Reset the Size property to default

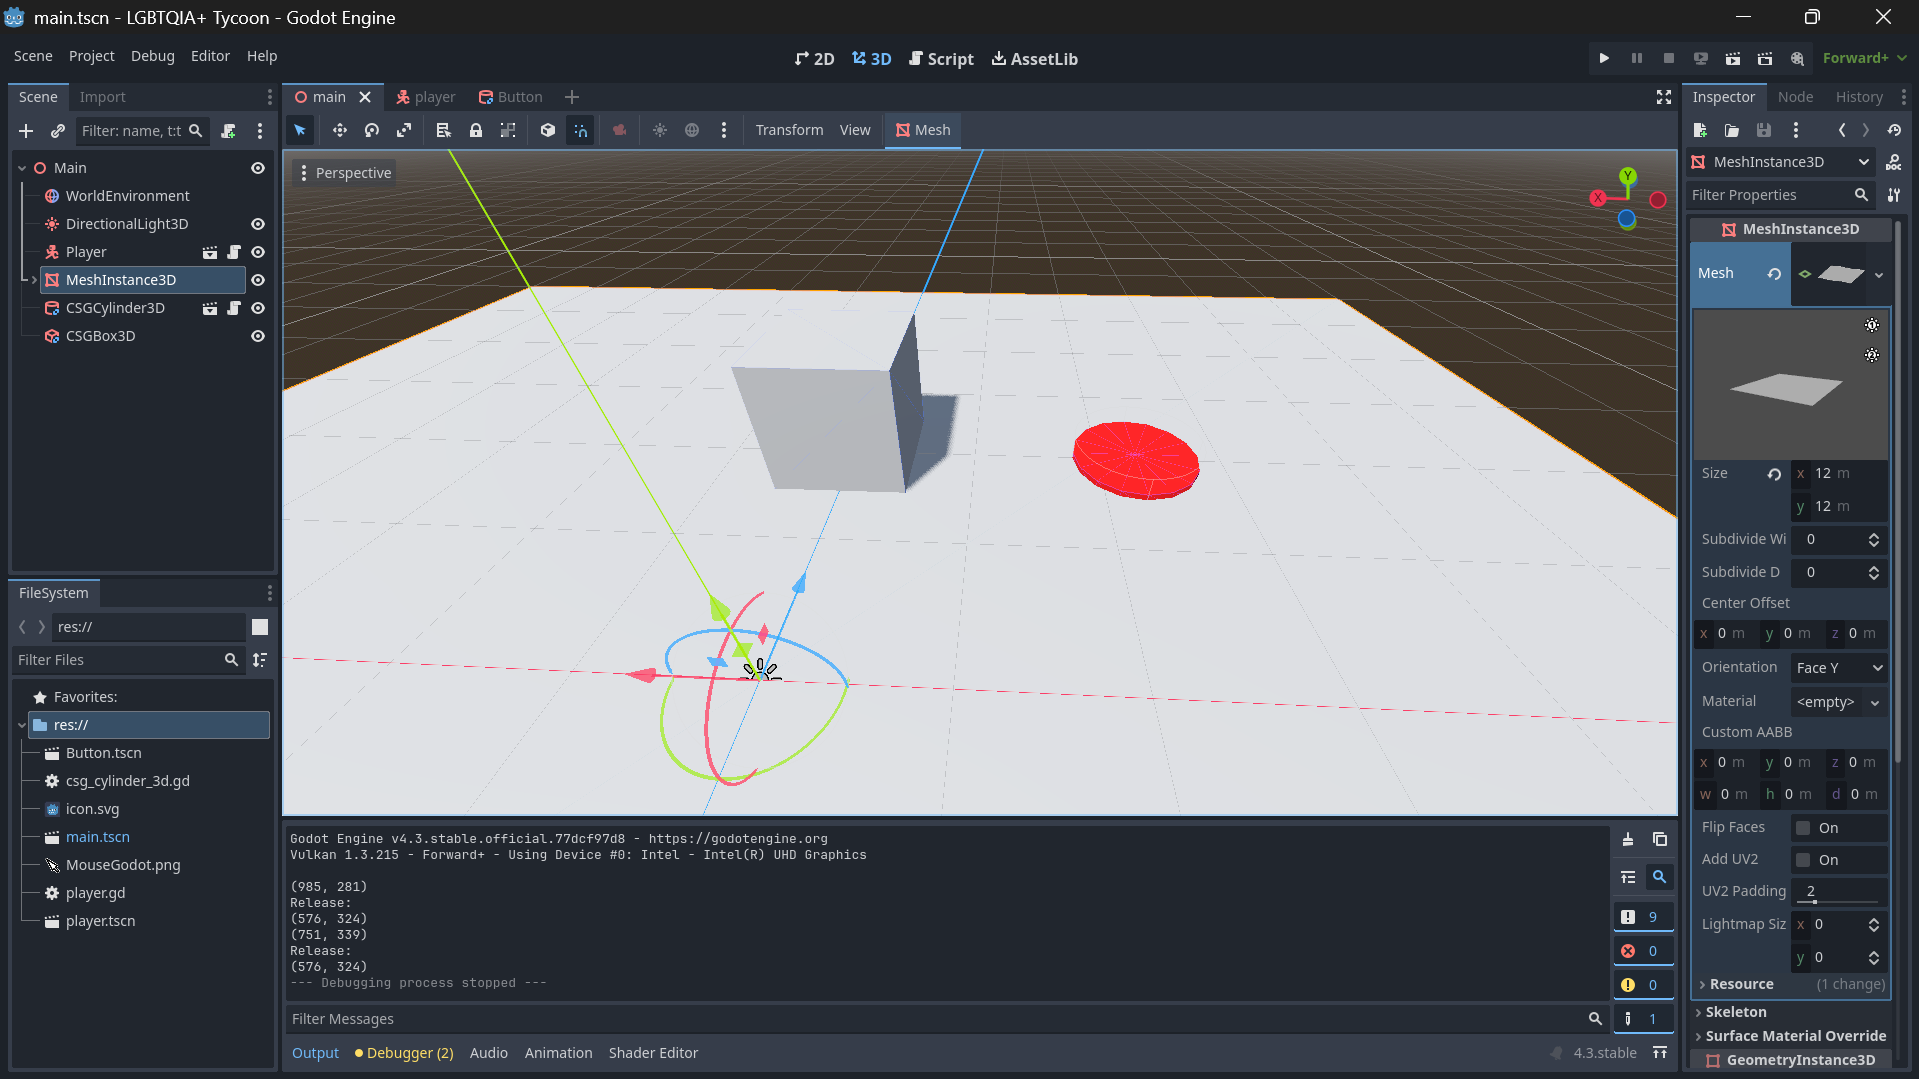[1775, 474]
